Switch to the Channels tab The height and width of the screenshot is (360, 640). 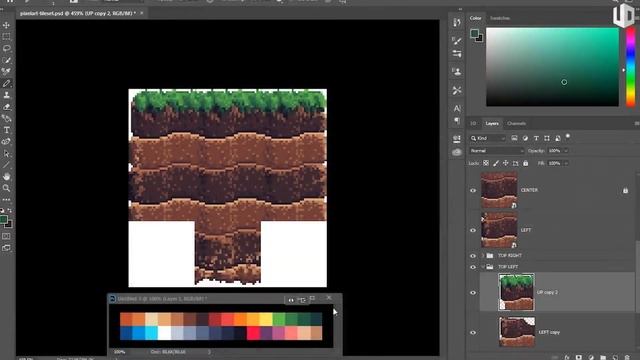pos(516,123)
